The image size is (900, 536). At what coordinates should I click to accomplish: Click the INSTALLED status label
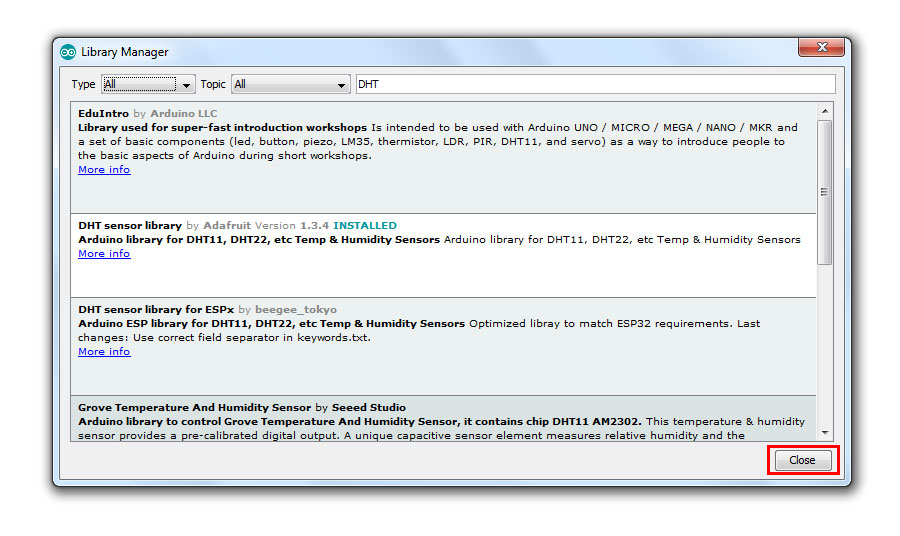coord(365,226)
